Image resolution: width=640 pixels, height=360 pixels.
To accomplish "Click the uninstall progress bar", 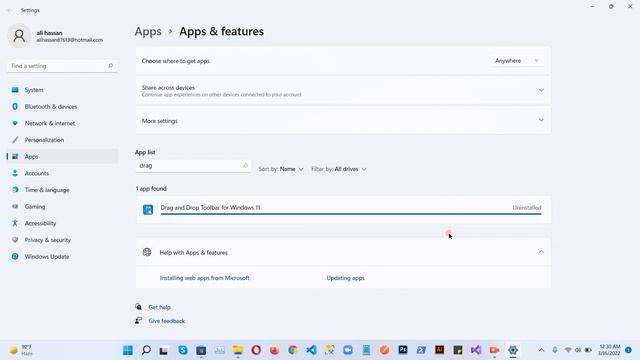I will pyautogui.click(x=351, y=213).
